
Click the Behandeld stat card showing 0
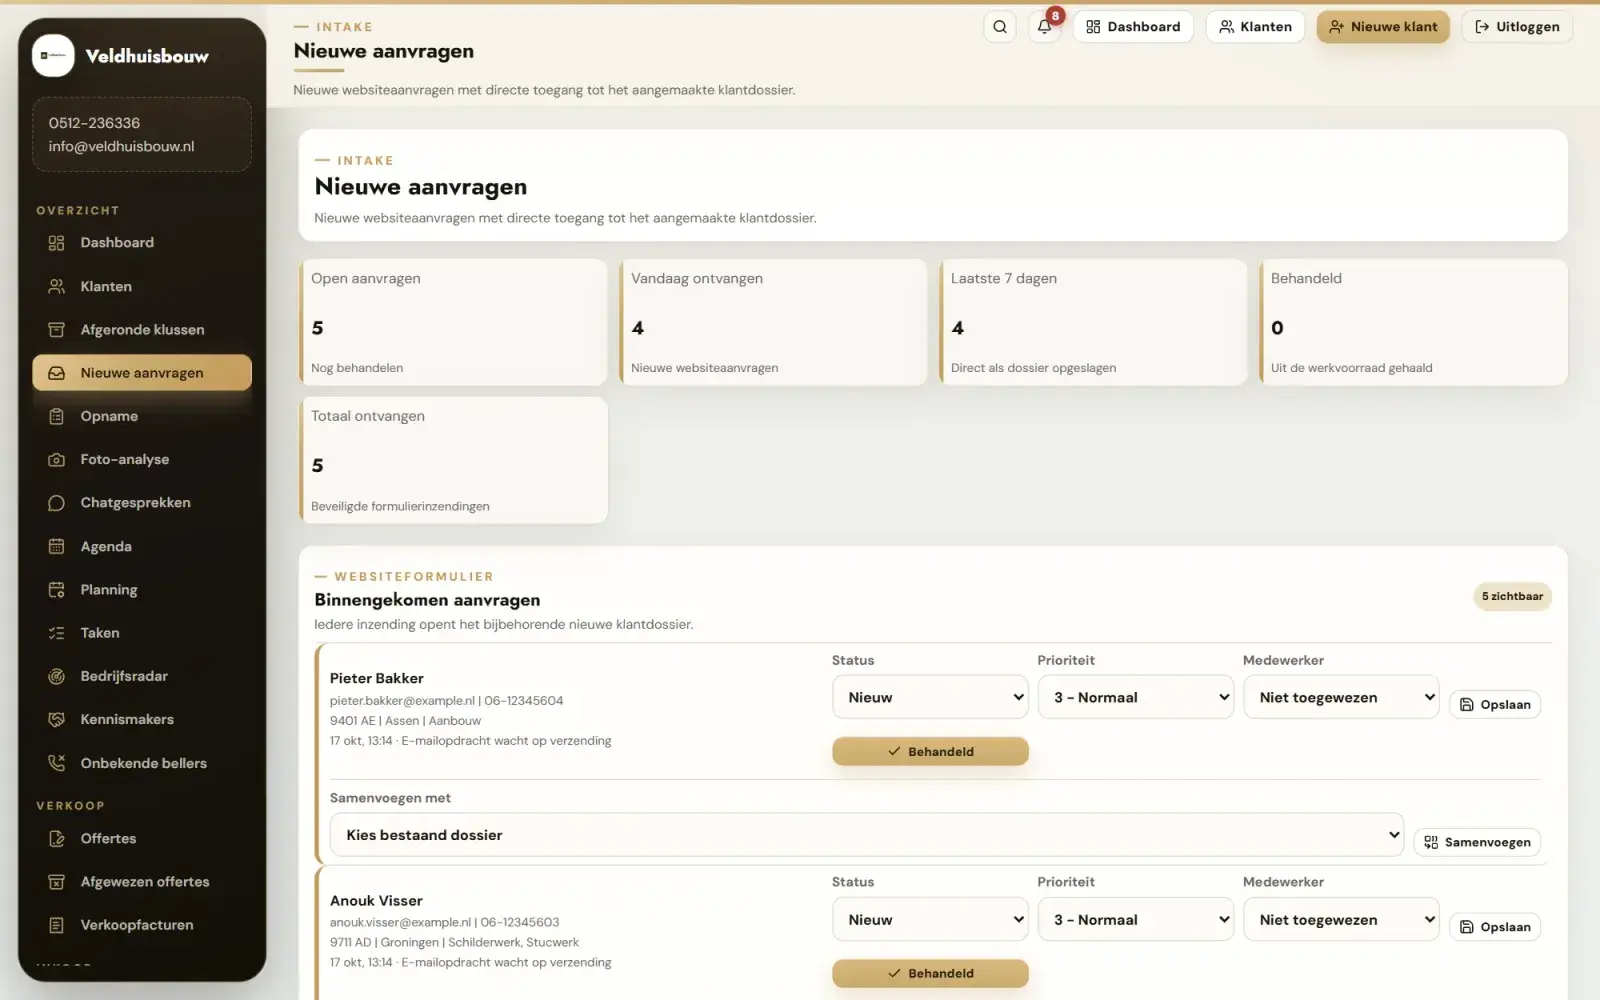(1413, 323)
